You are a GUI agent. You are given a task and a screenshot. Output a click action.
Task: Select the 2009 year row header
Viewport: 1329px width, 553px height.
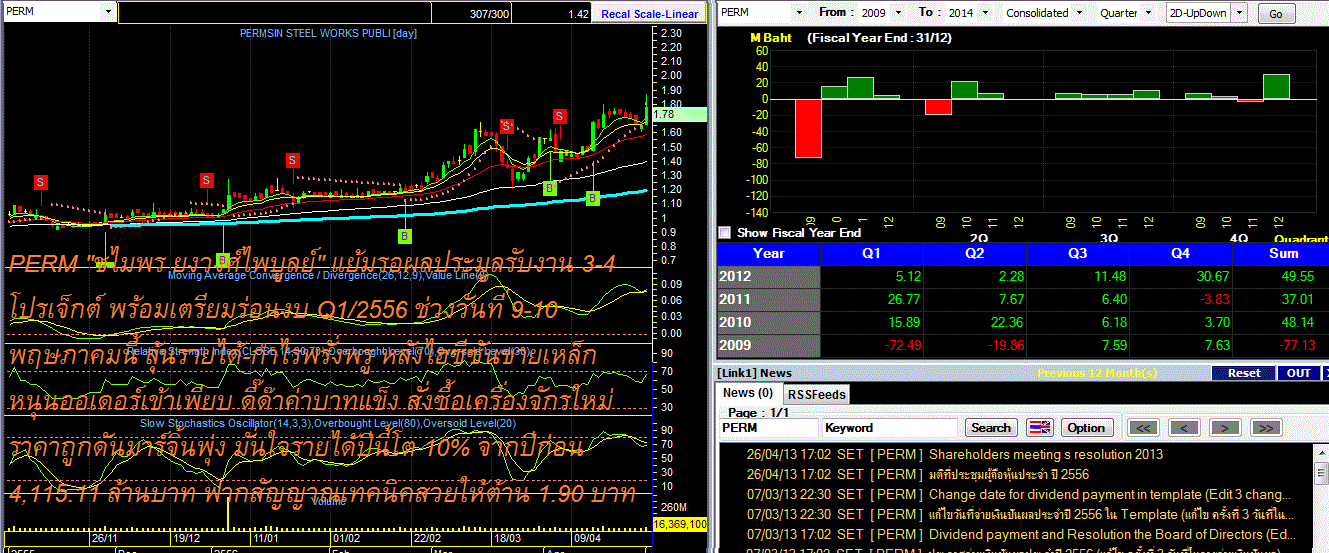coord(768,345)
